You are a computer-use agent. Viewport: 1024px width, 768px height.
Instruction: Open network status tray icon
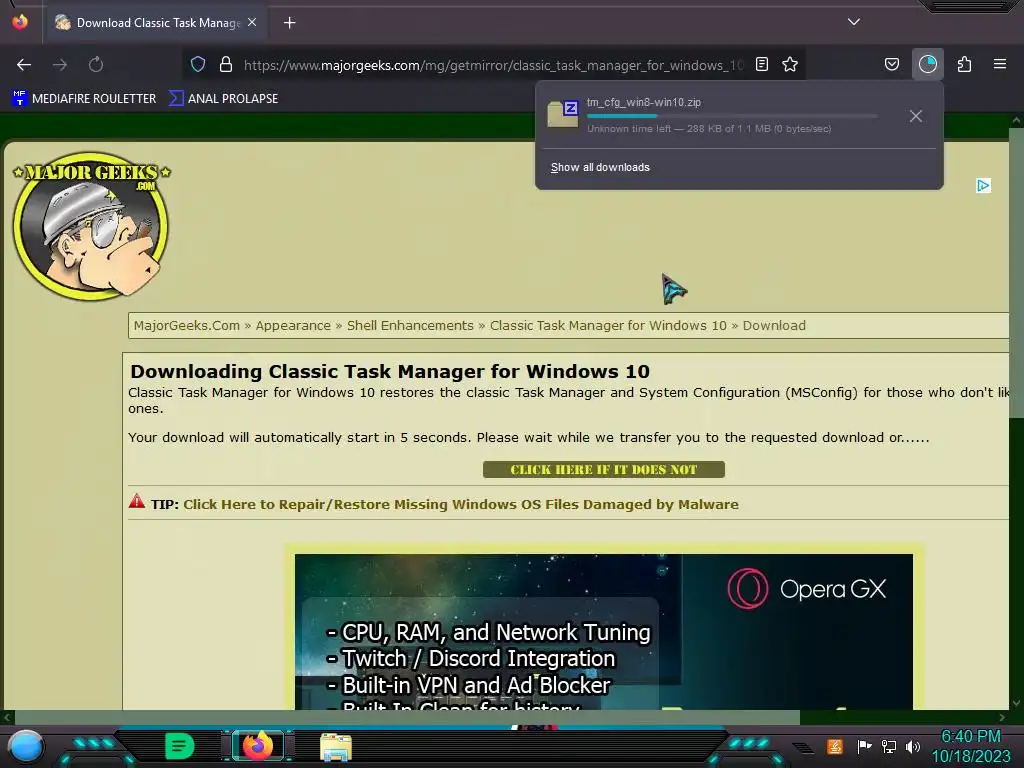(x=889, y=746)
